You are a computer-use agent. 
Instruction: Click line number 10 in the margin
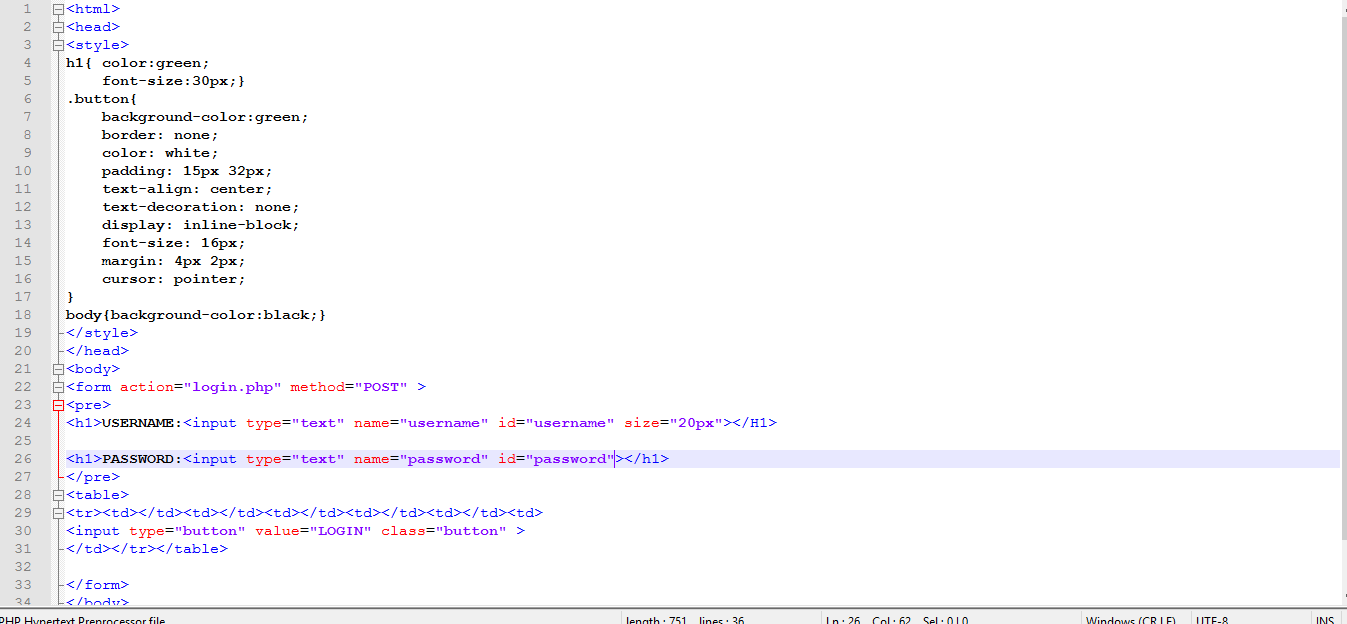pyautogui.click(x=22, y=170)
